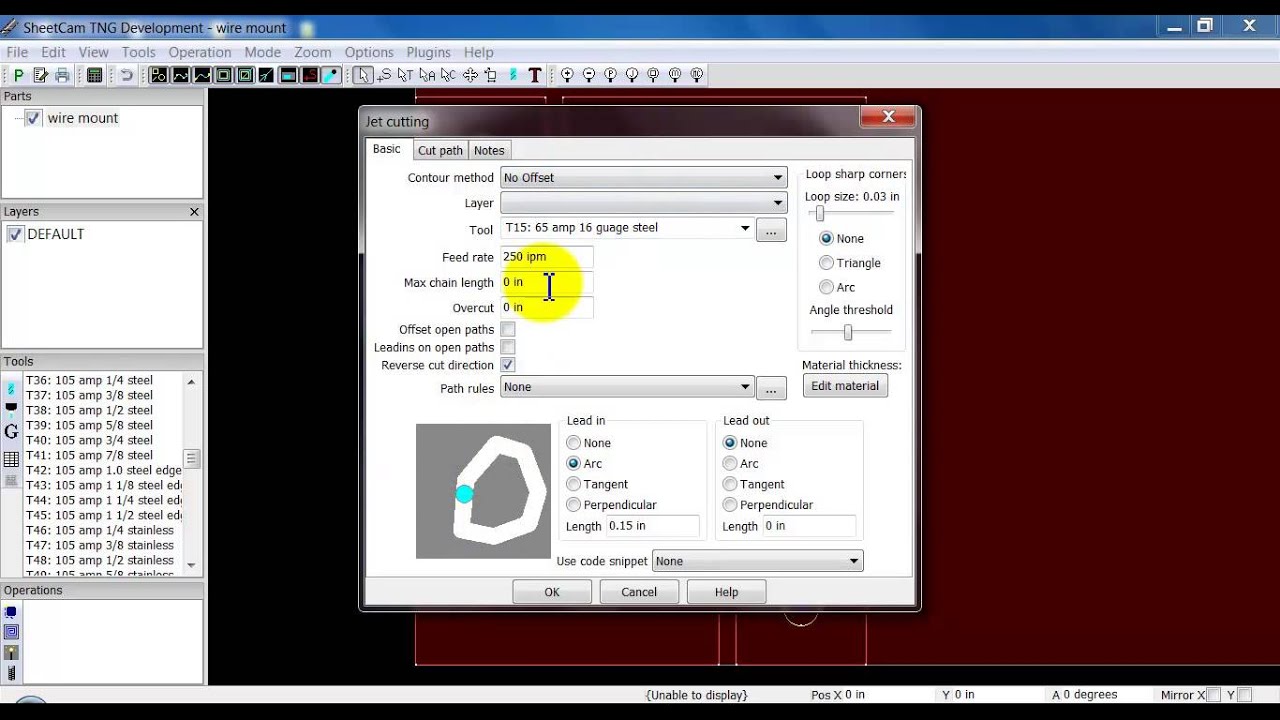The image size is (1280, 720).
Task: Select the text tool T icon
Action: click(535, 75)
